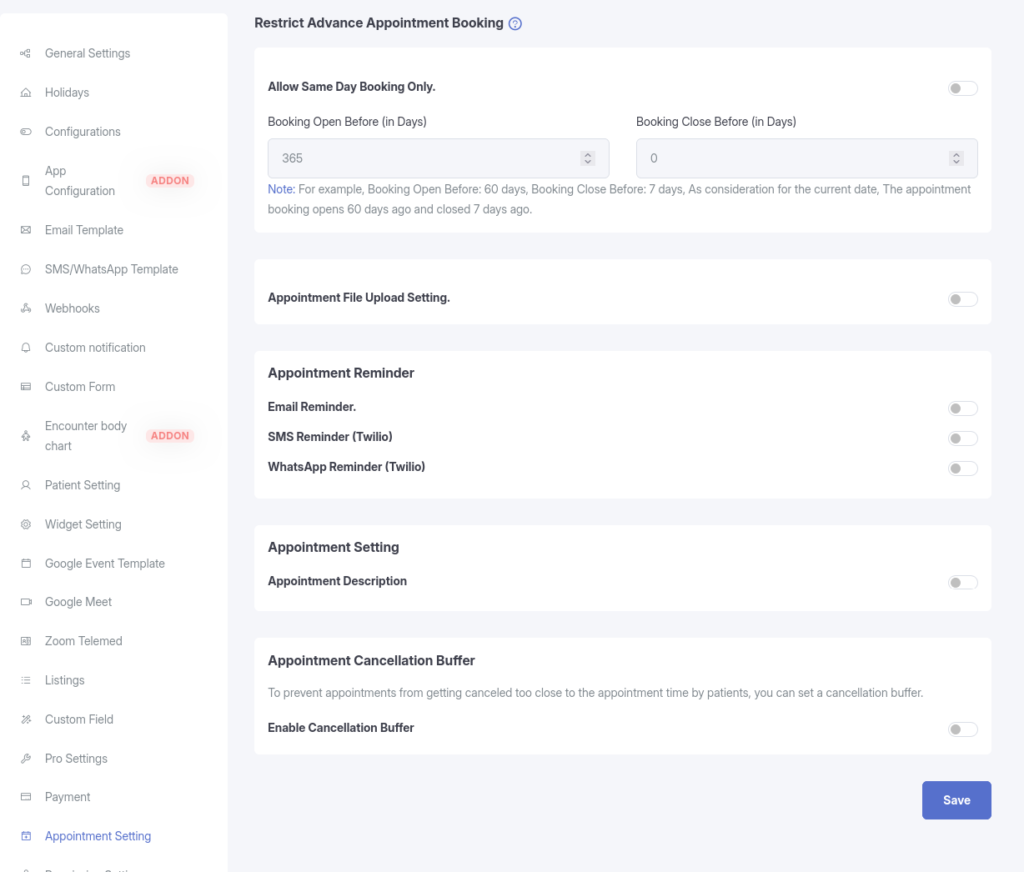
Task: Open the General Settings menu item
Action: click(x=87, y=53)
